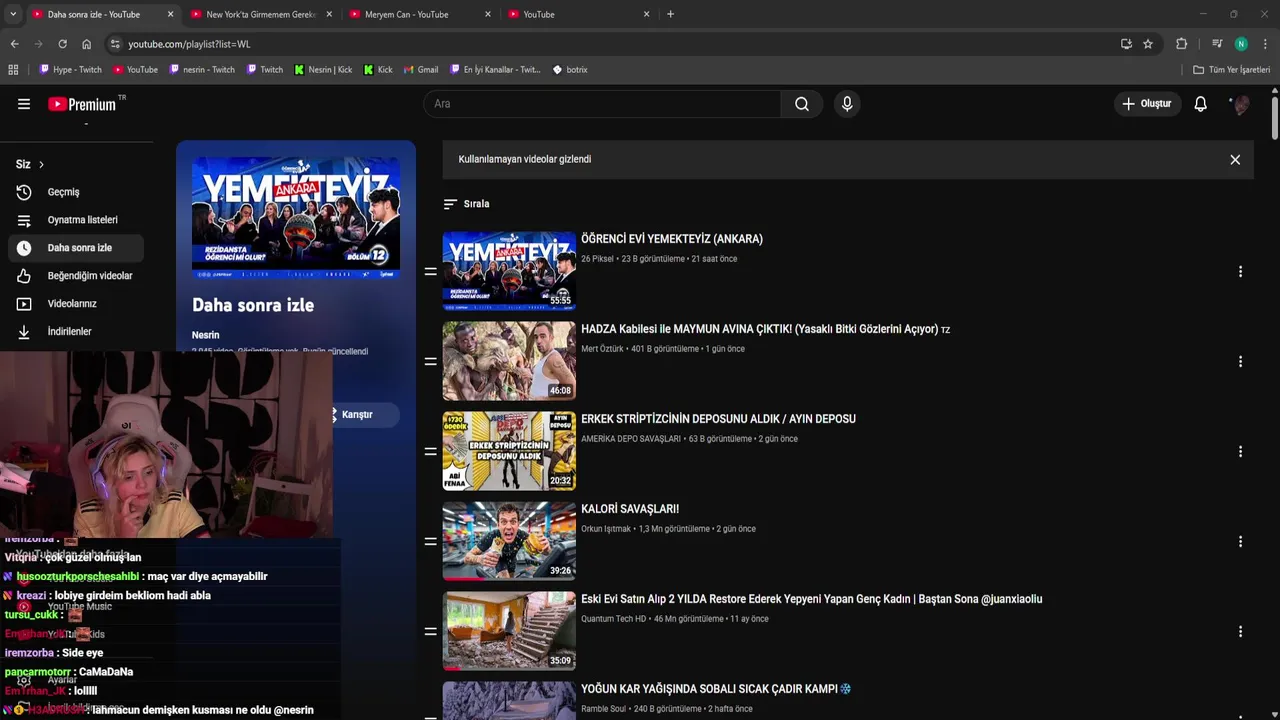
Task: Open Videolarınız in sidebar
Action: click(76, 304)
